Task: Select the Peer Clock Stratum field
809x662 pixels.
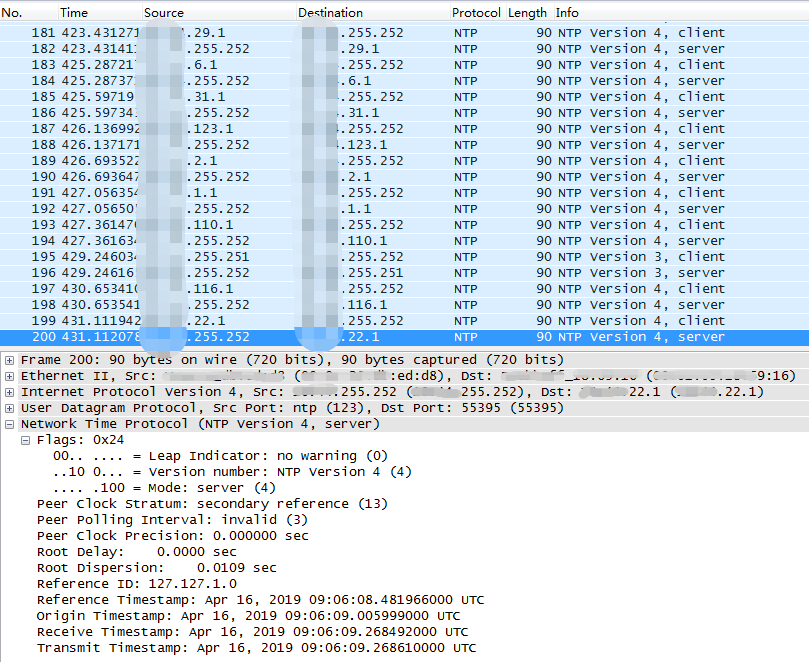Action: click(x=212, y=504)
